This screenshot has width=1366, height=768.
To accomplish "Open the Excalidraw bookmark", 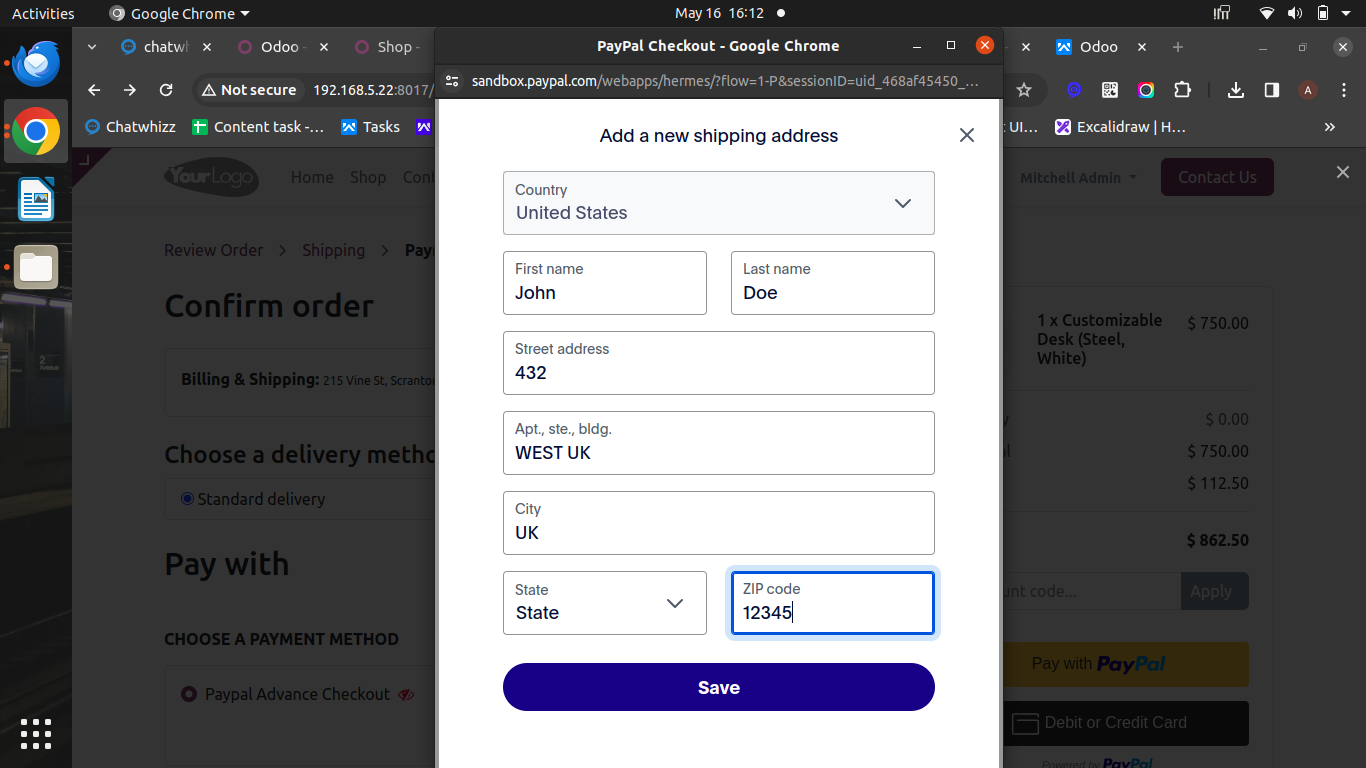I will (x=1120, y=127).
